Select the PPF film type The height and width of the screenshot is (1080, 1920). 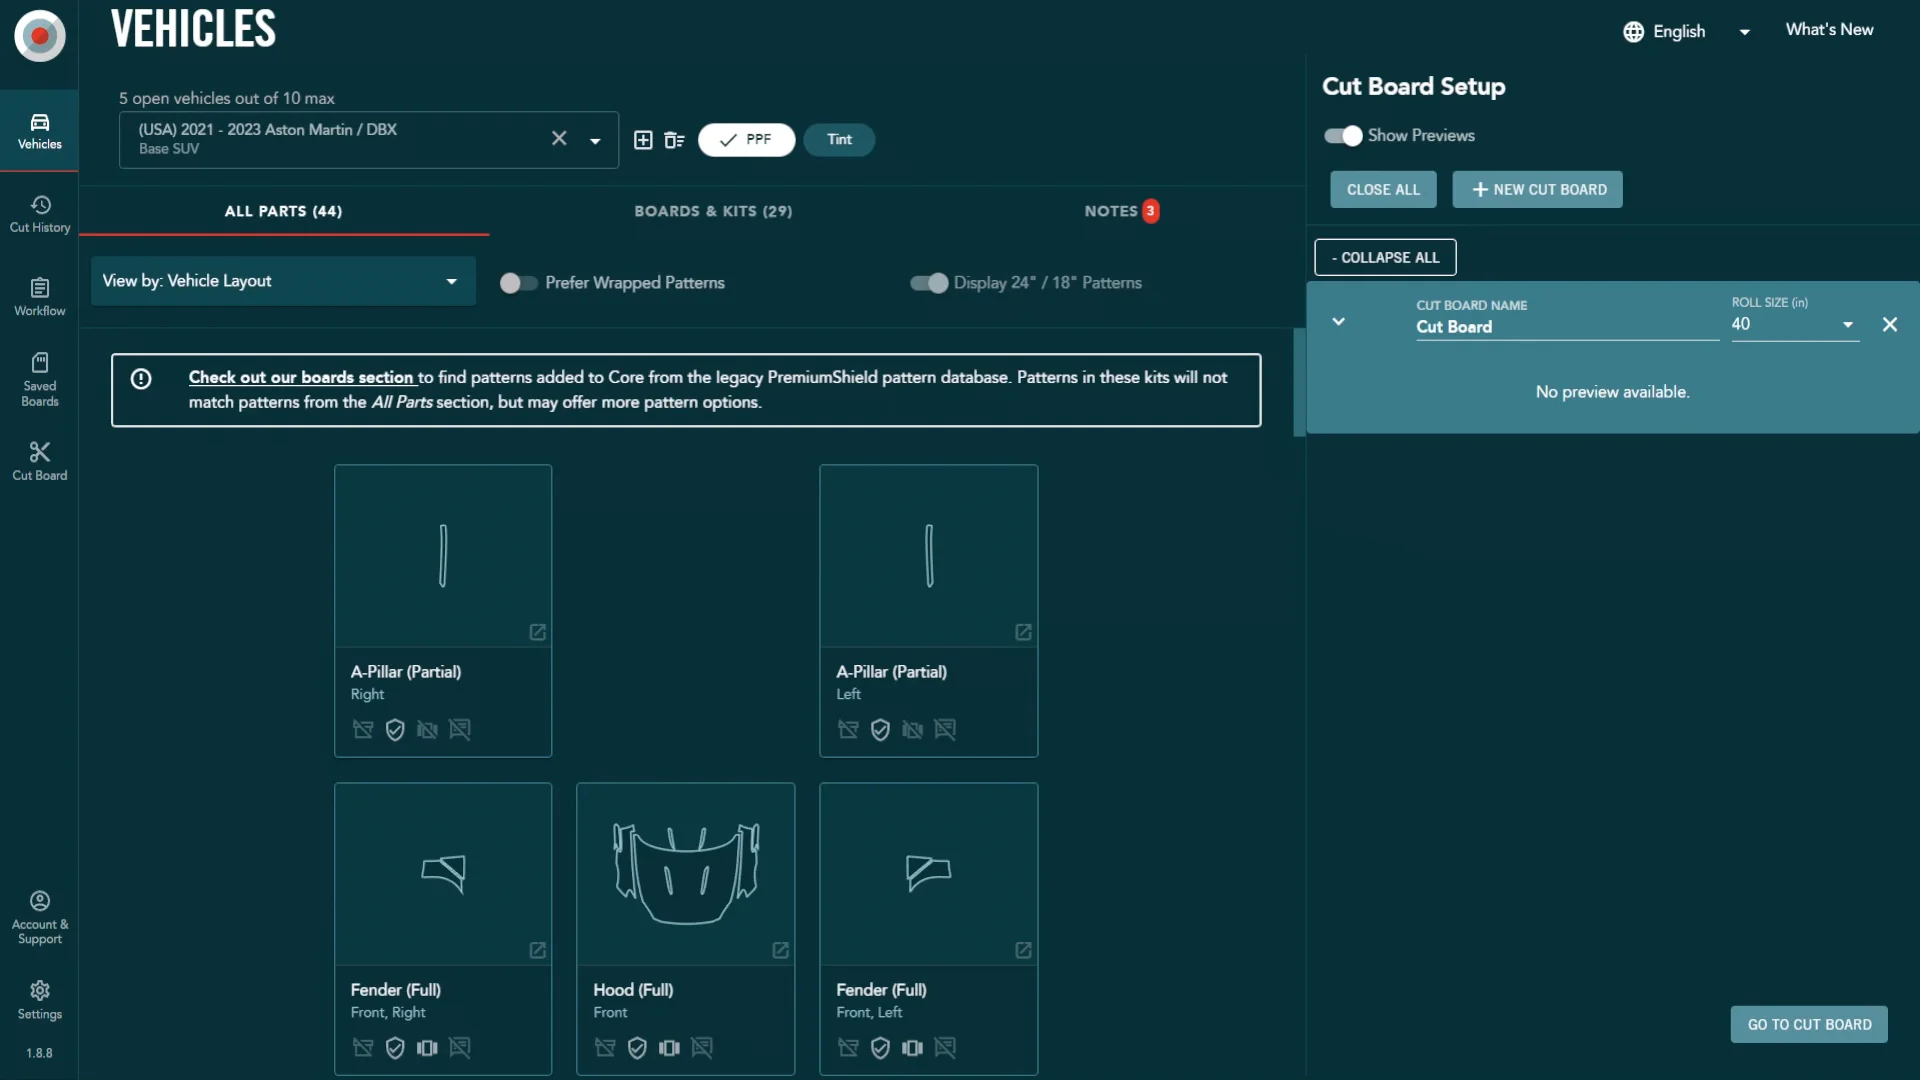click(746, 140)
